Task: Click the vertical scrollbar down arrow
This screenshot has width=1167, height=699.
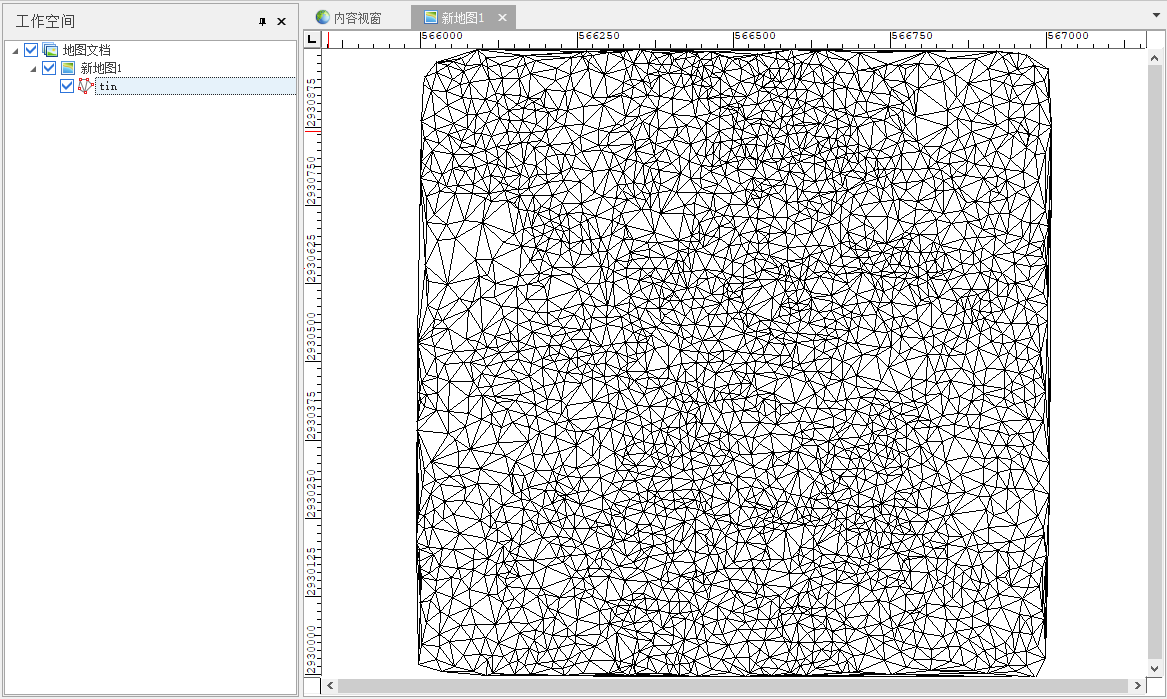Action: point(1156,668)
